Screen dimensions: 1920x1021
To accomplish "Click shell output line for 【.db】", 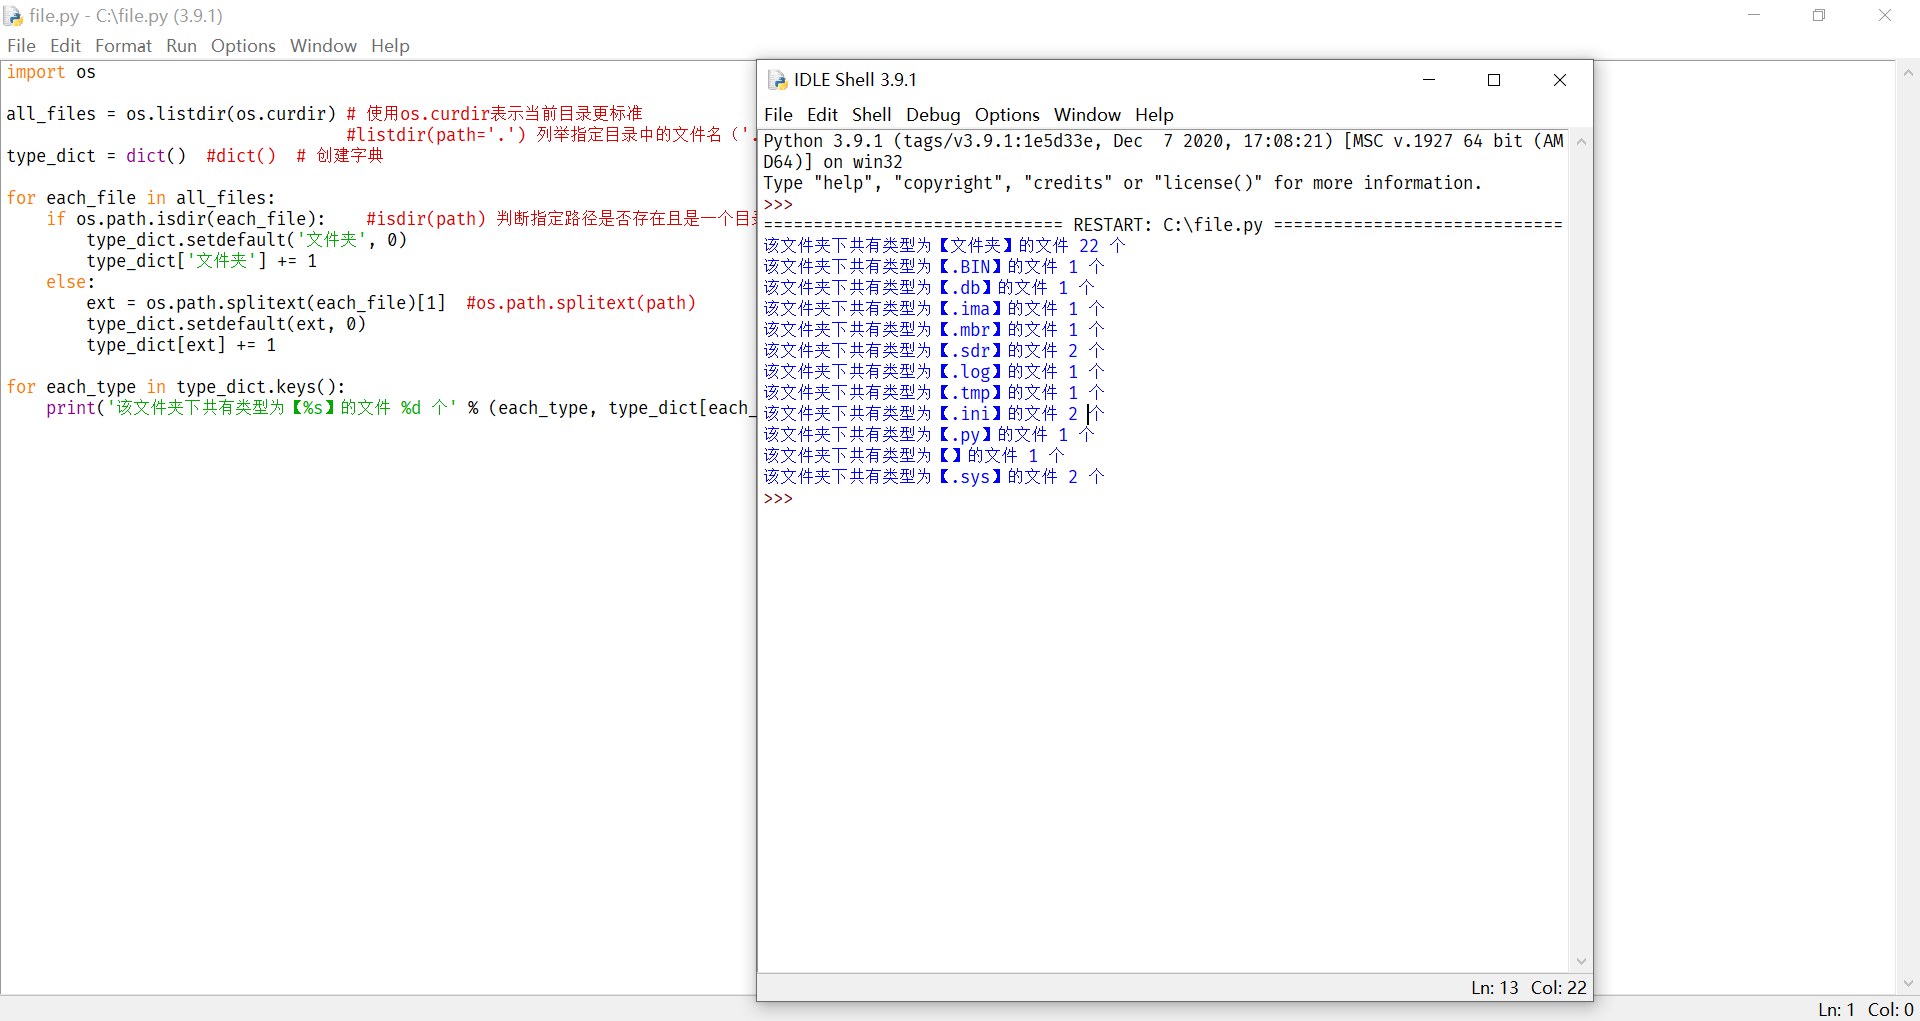I will pos(929,288).
